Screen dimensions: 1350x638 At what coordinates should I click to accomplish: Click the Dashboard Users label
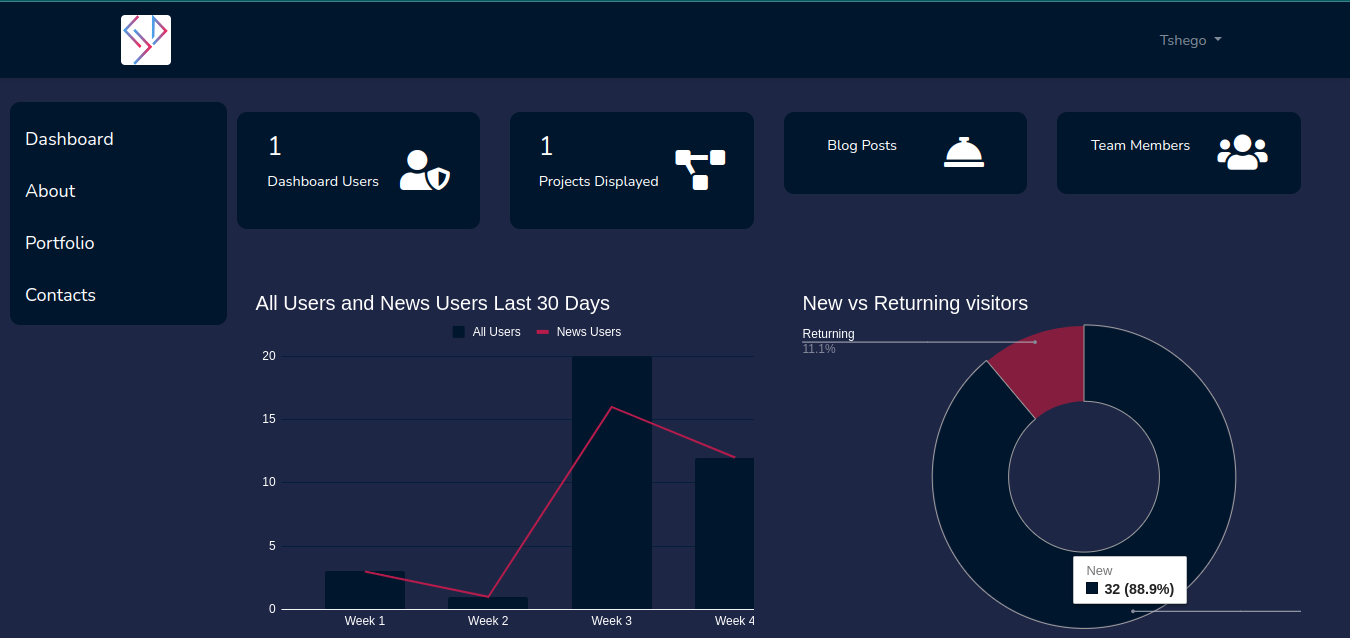point(323,181)
